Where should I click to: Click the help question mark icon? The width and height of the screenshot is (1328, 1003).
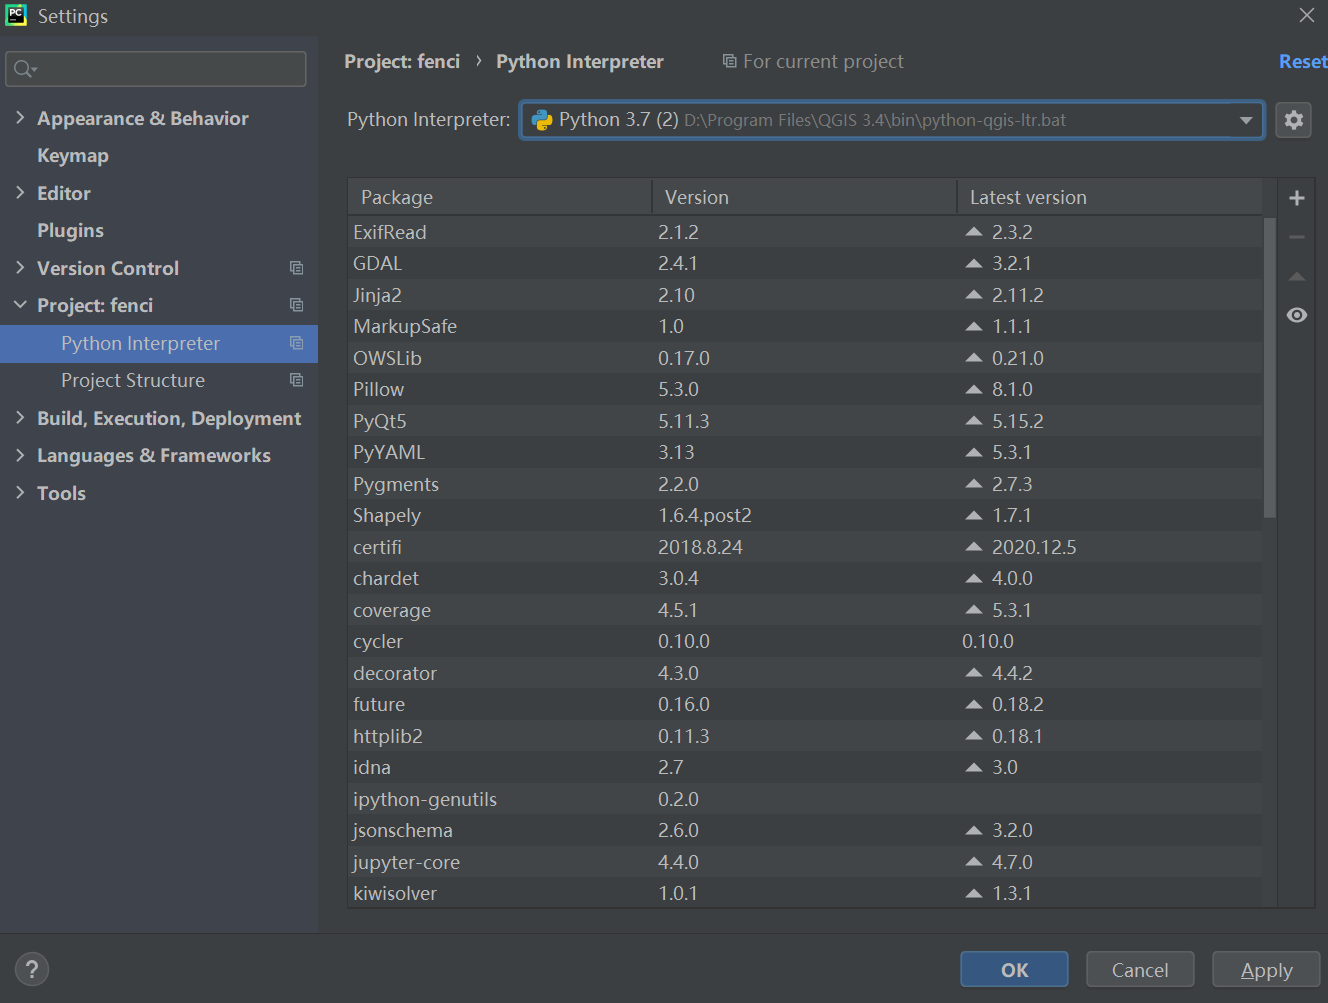coord(31,968)
